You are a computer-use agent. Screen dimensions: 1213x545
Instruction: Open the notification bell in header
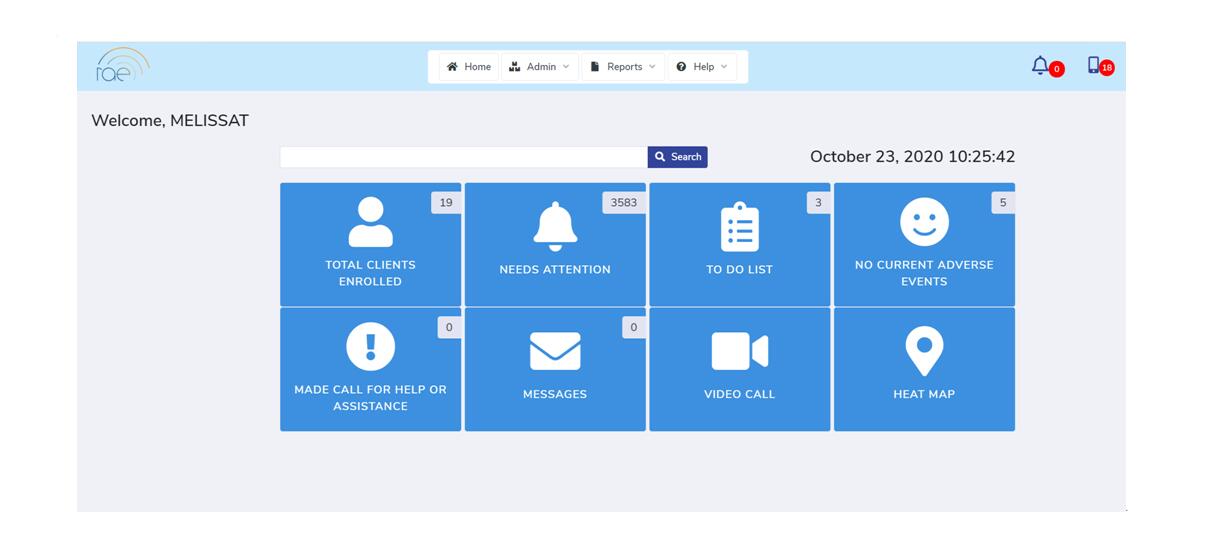(1040, 66)
